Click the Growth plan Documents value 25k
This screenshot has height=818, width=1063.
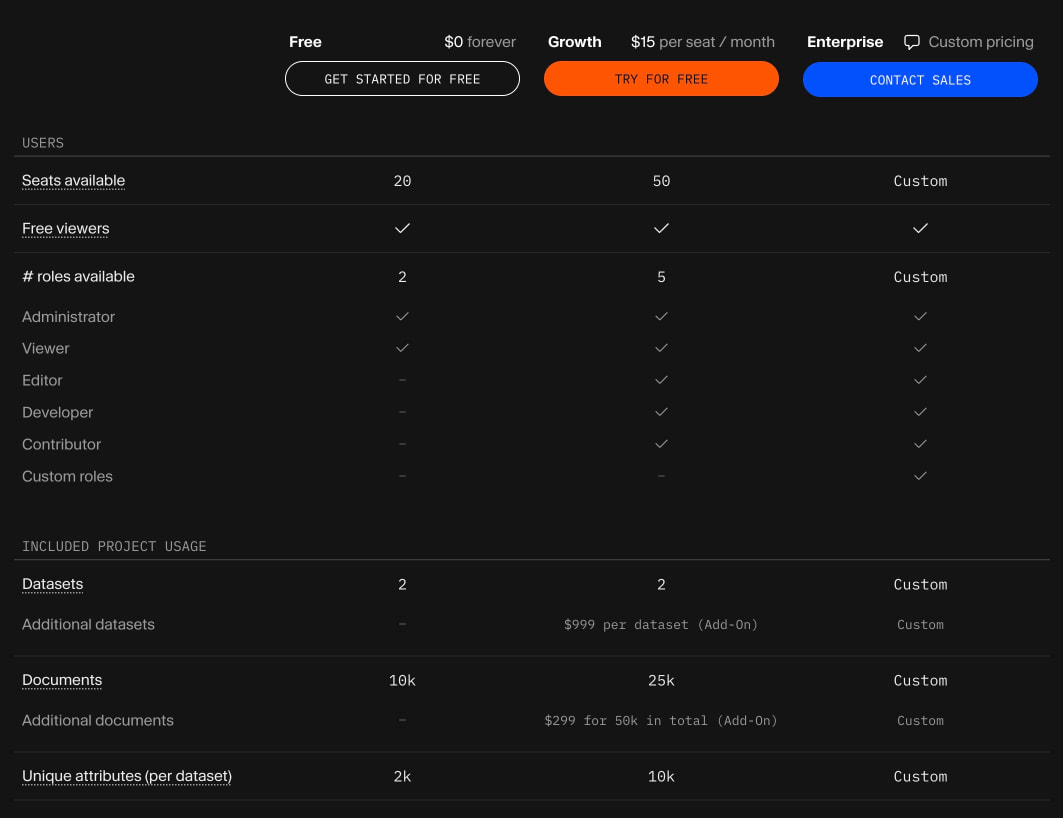point(661,680)
